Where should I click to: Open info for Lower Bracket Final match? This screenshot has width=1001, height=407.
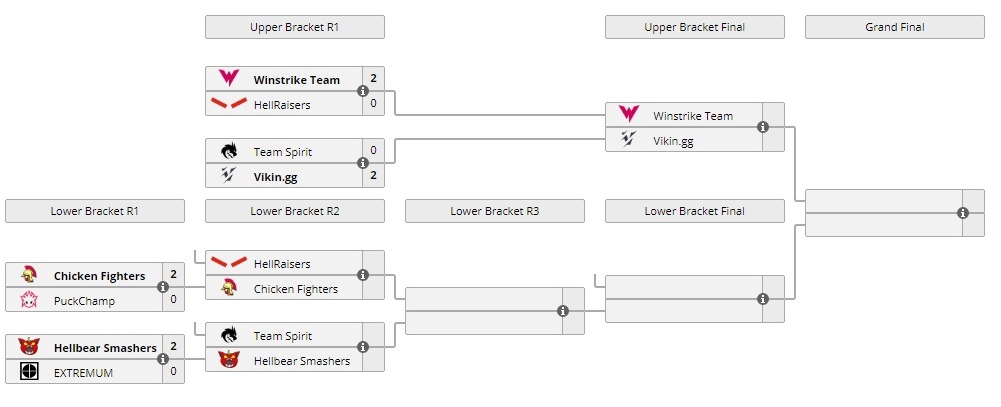tap(763, 299)
